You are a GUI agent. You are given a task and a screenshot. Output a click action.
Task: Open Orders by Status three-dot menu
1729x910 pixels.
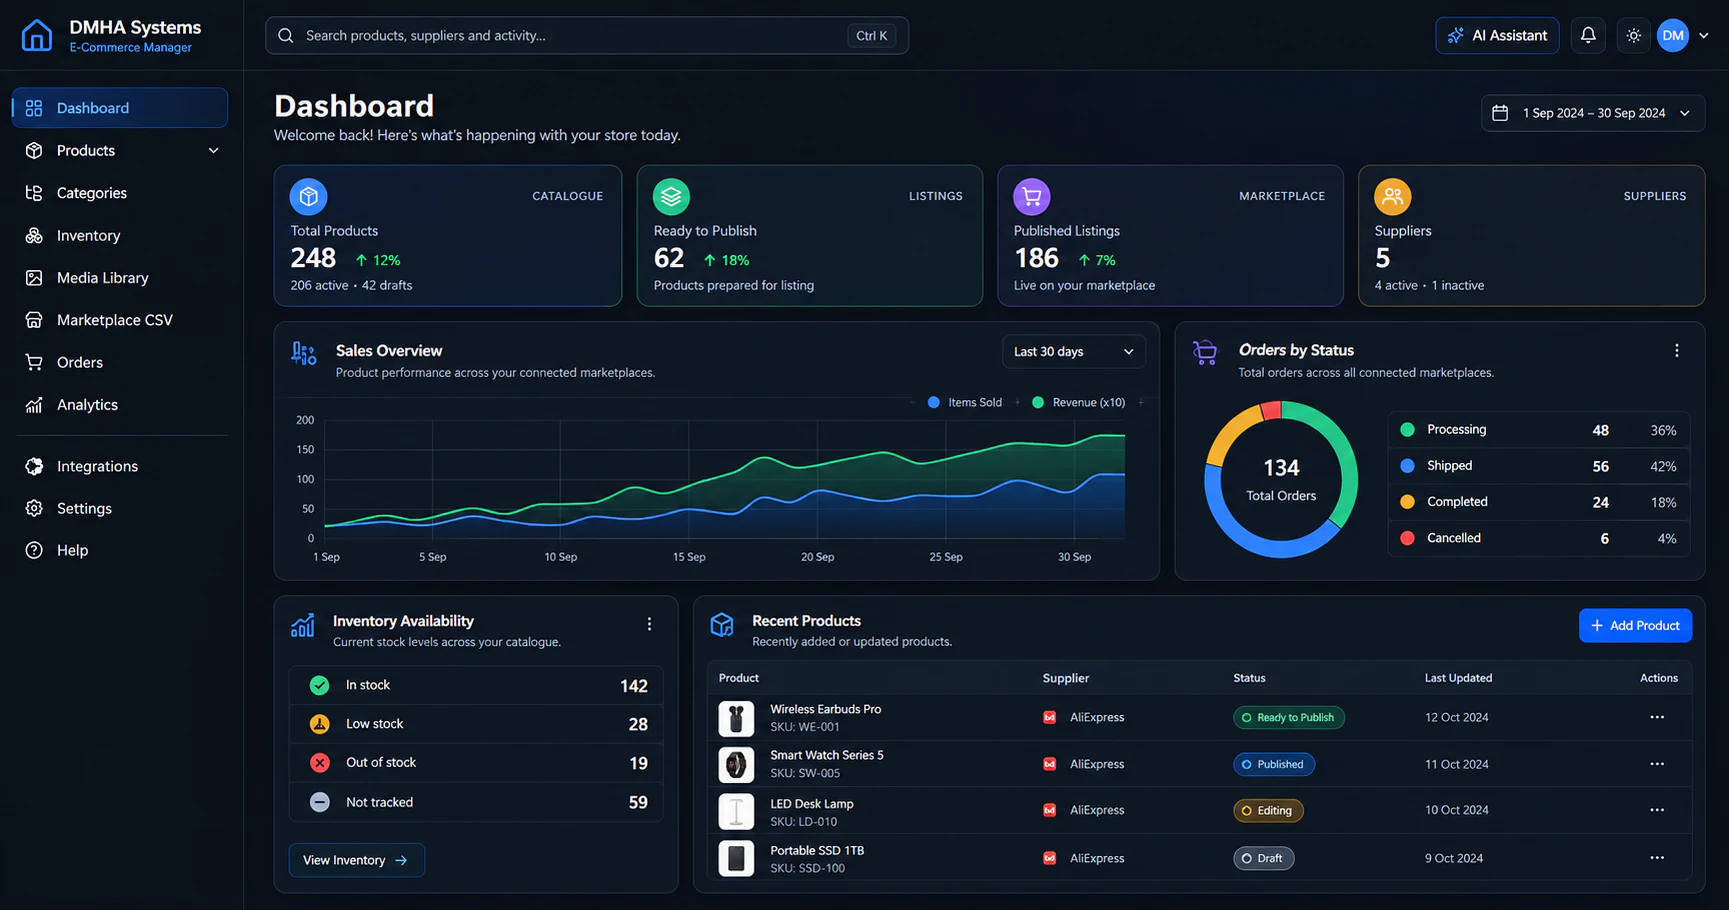[1677, 351]
